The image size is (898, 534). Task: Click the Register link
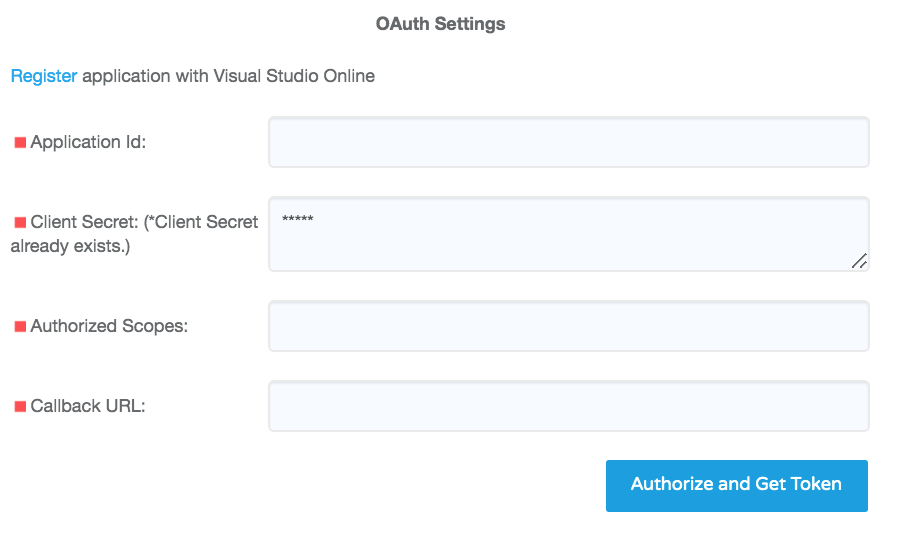click(43, 76)
